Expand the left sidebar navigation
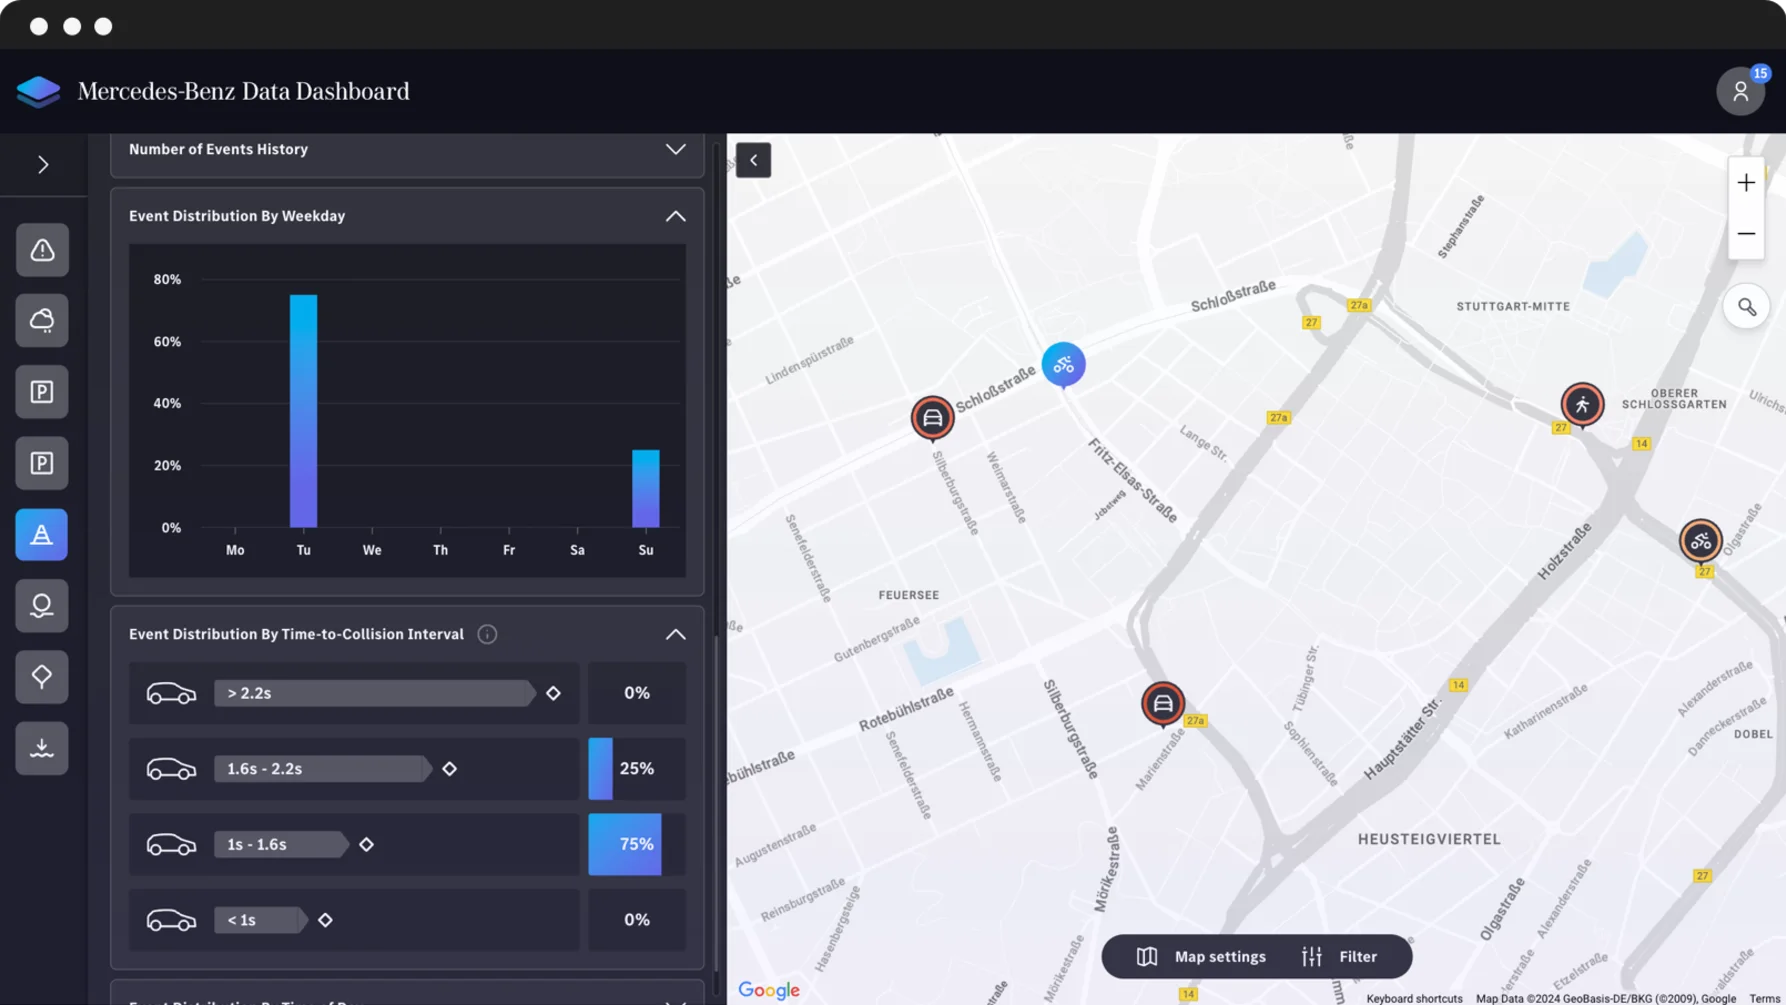The image size is (1786, 1005). tap(43, 164)
